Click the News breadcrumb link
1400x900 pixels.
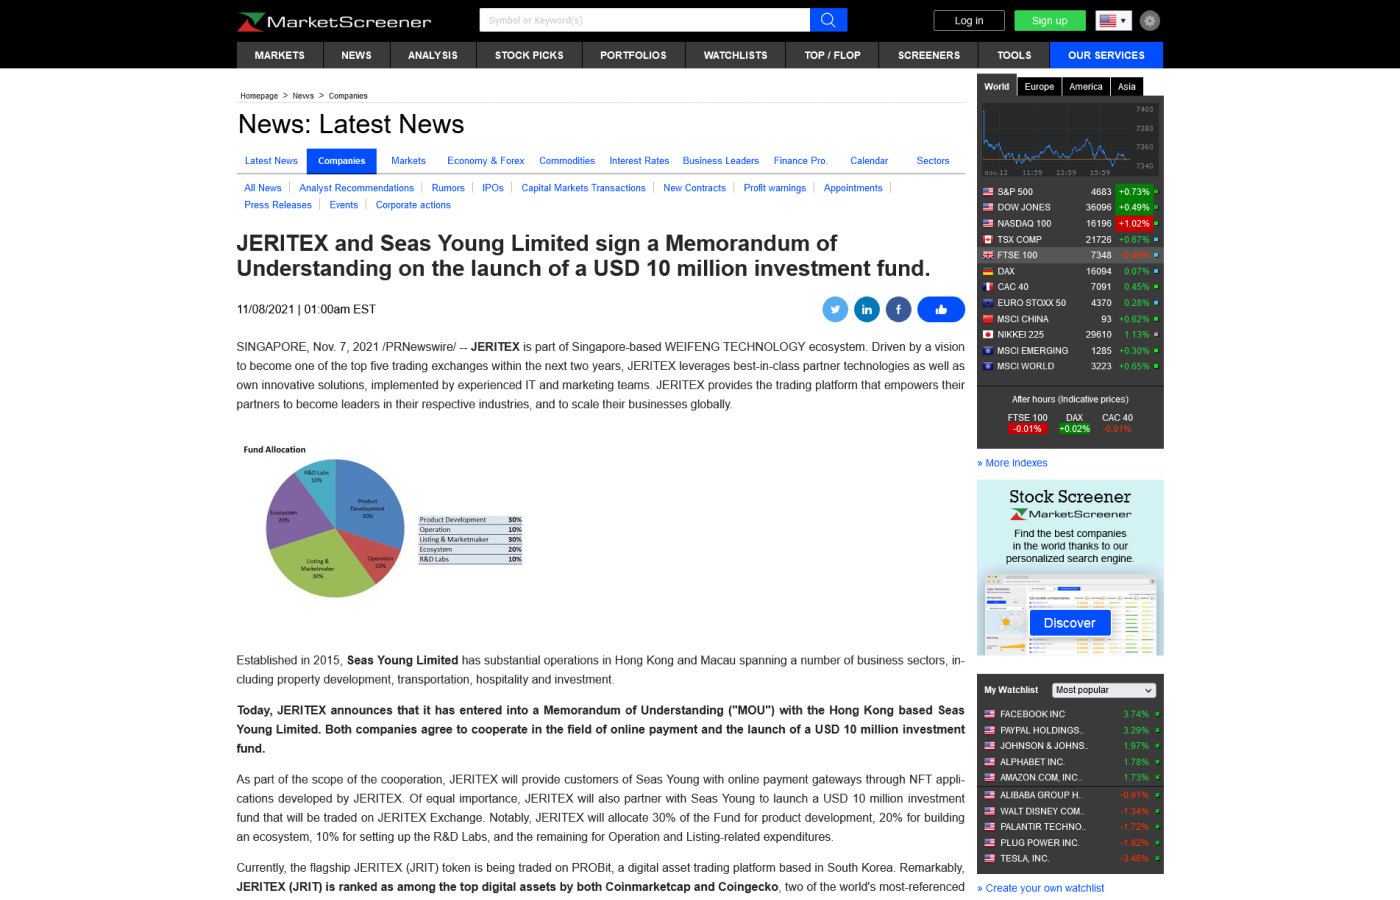[x=303, y=96]
